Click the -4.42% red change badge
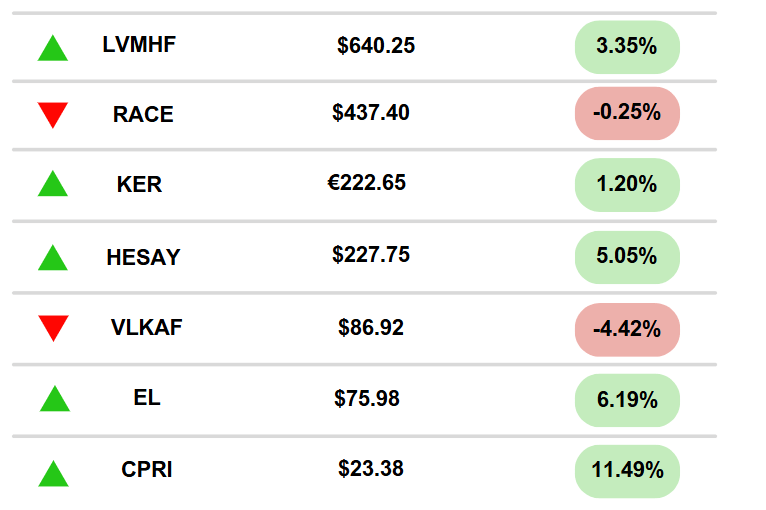The image size is (766, 510). 627,329
